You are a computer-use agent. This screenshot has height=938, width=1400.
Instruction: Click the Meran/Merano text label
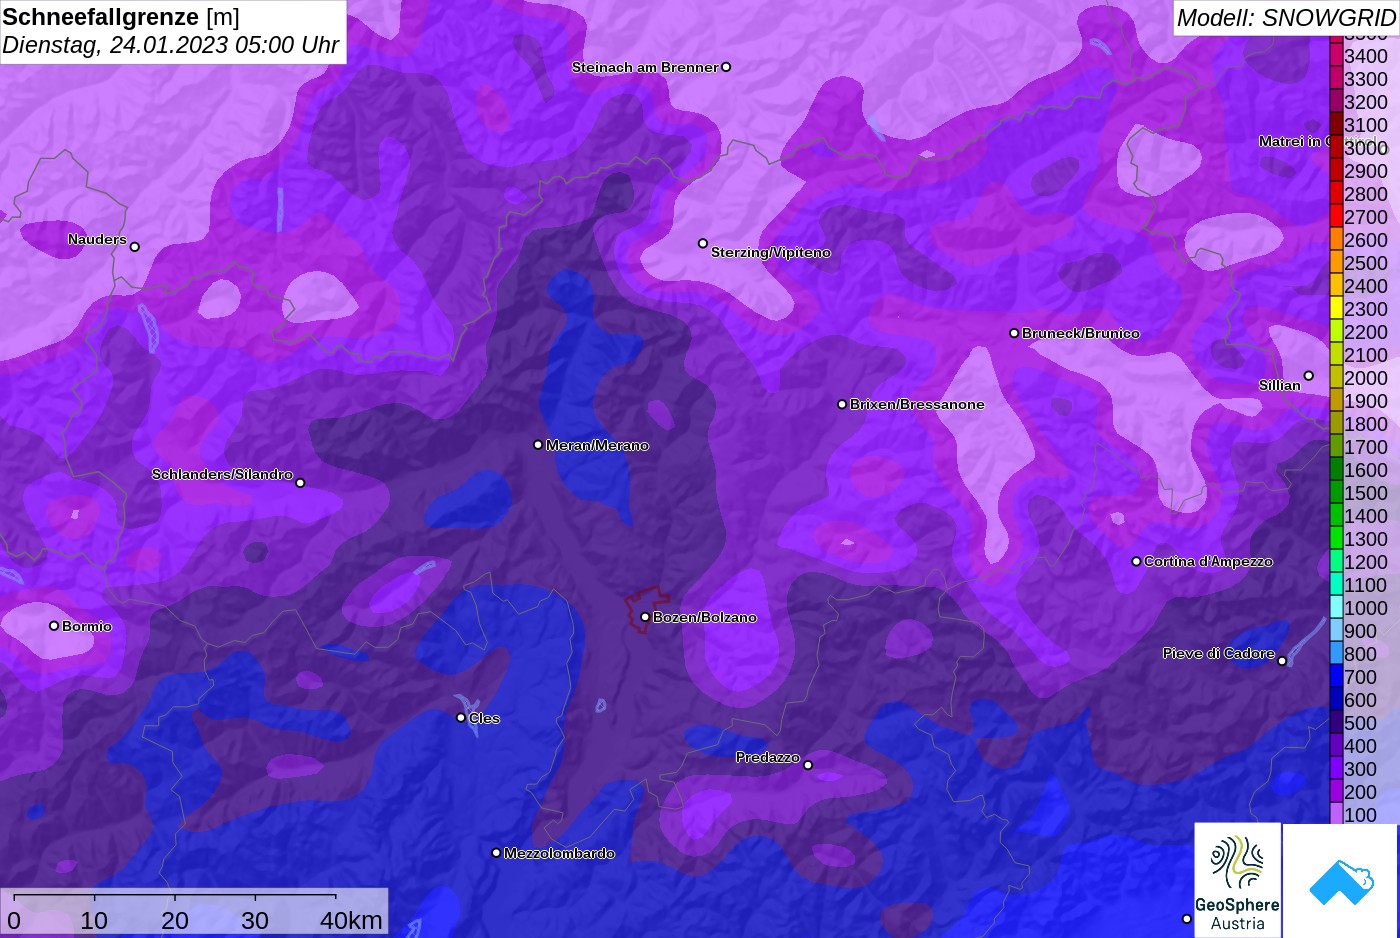coord(598,445)
